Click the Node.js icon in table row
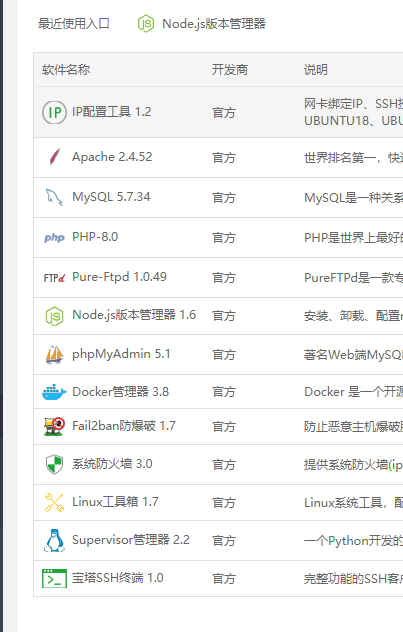 click(x=54, y=316)
